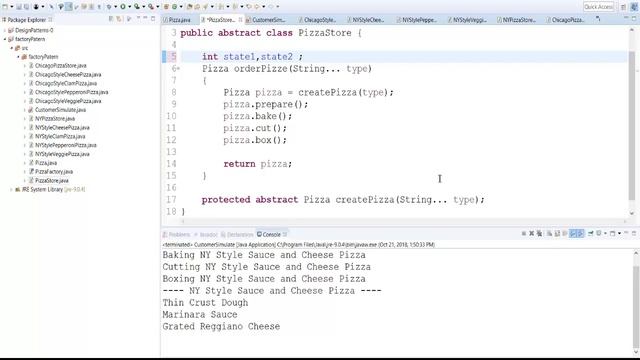Screen dimensions: 640x360
Task: Click 'Marinara Sauce' line in console output
Action: coord(200,314)
